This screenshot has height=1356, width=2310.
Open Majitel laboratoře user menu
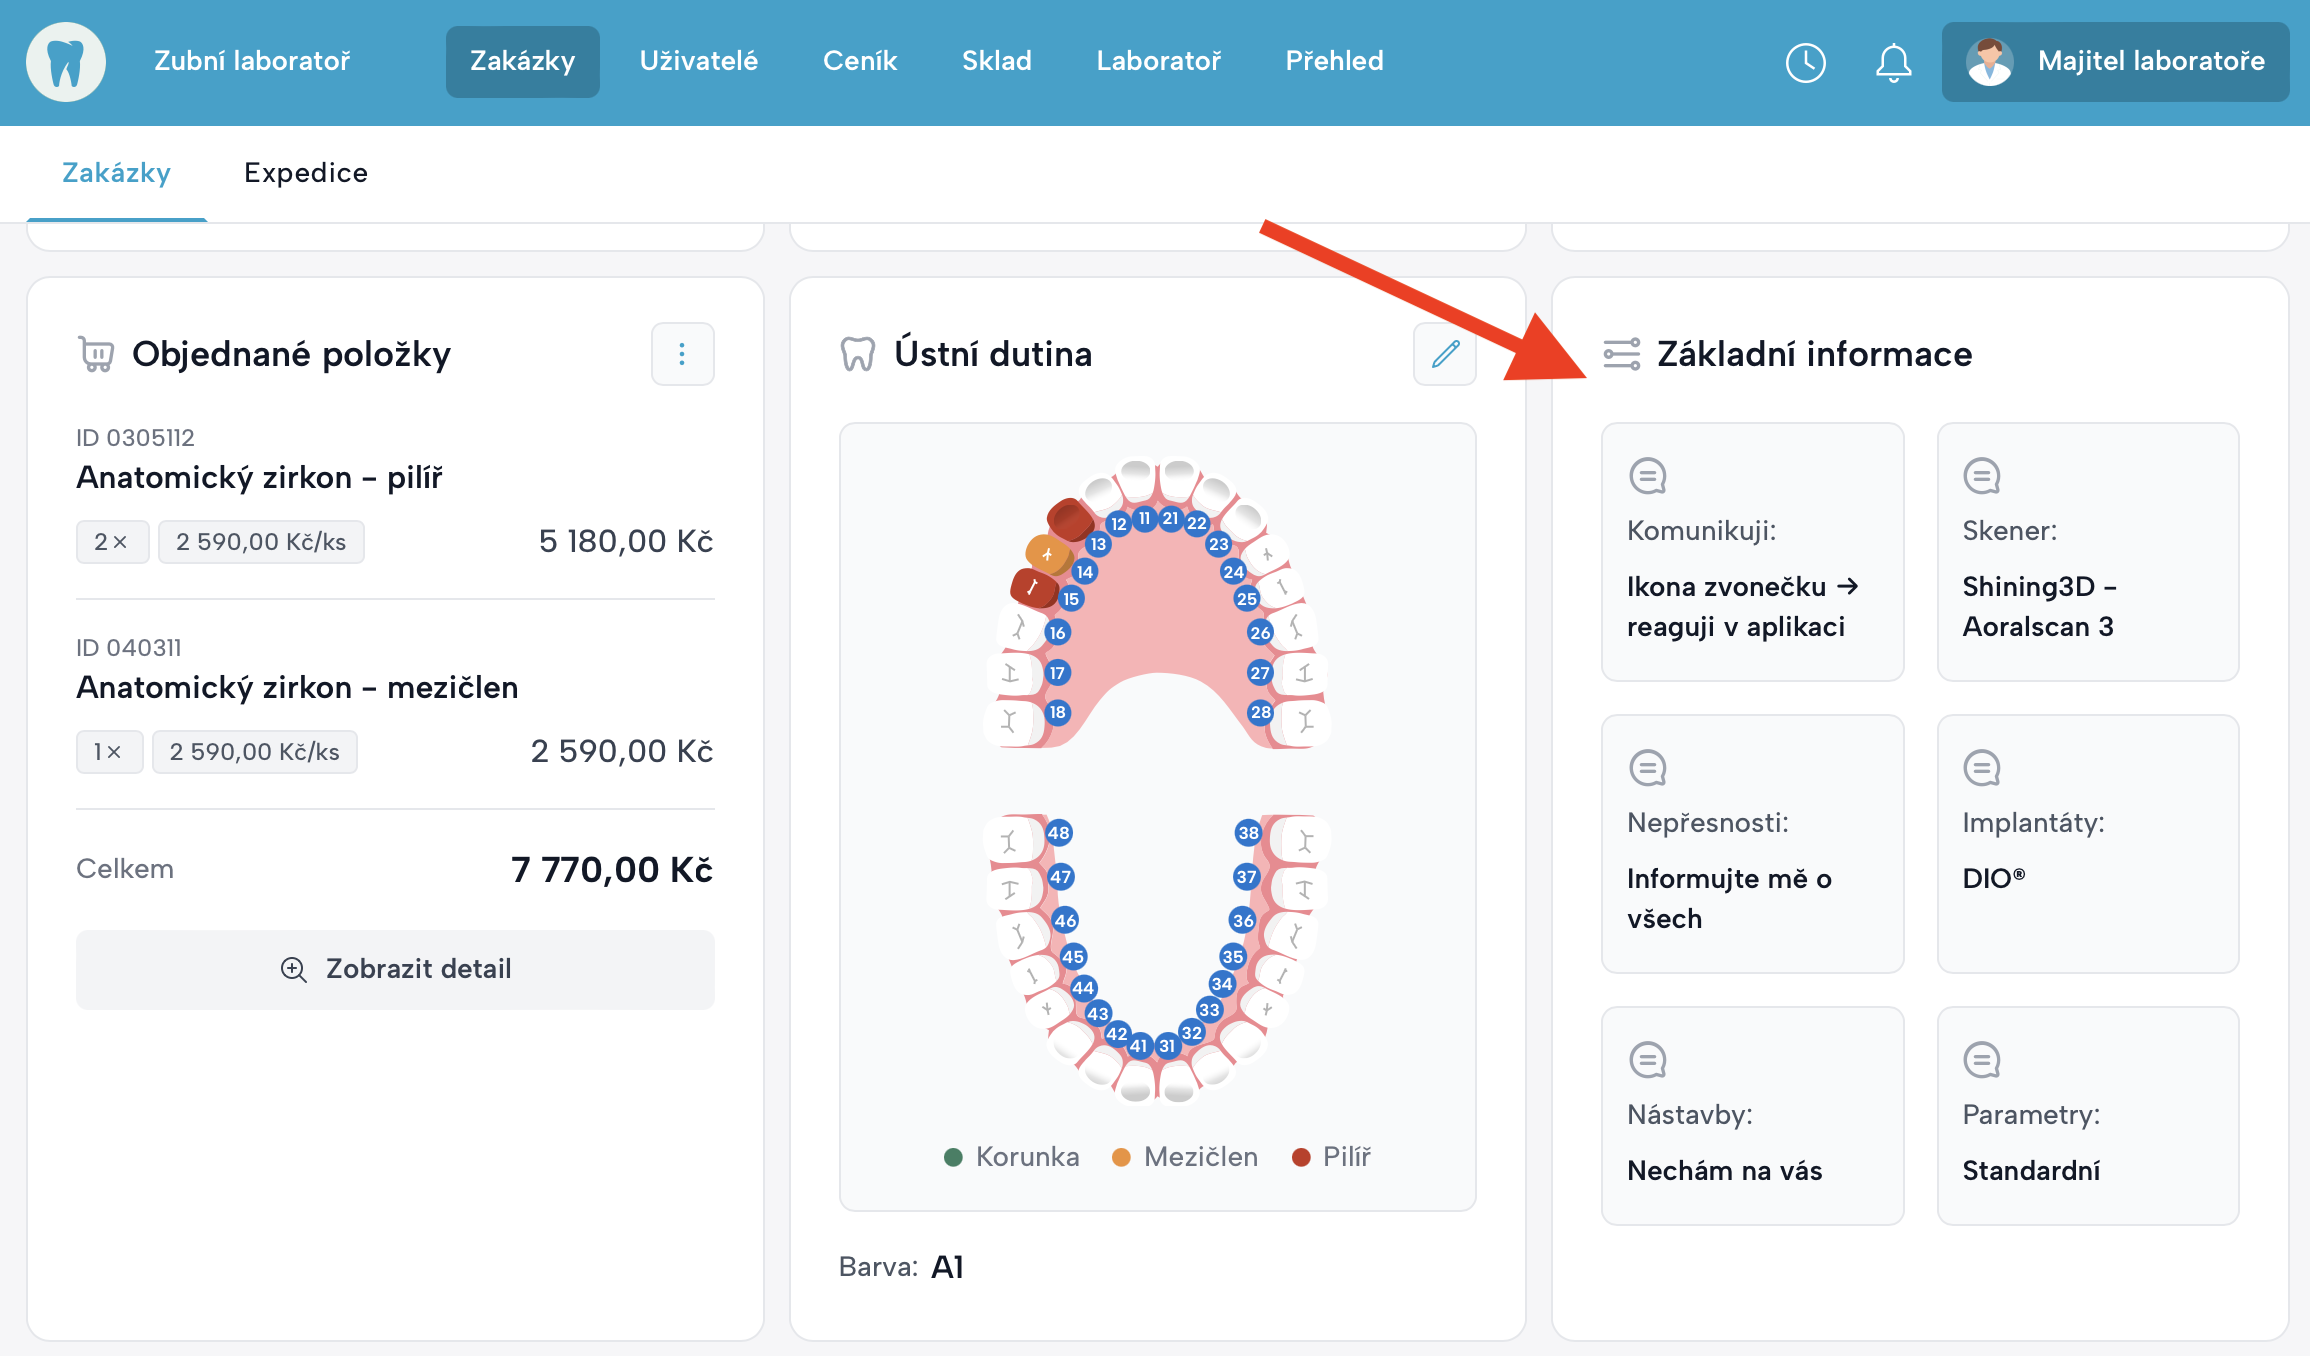[2115, 62]
